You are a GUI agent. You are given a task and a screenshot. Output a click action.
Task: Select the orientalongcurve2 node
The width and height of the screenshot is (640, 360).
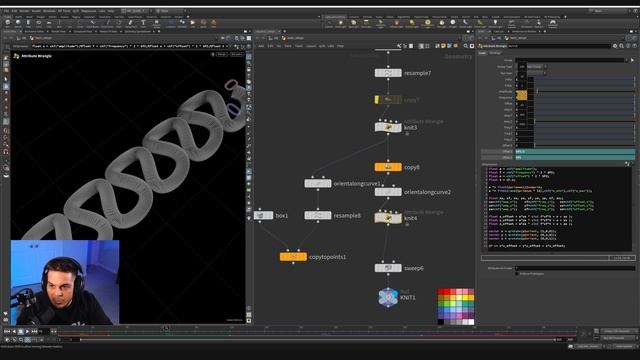pyautogui.click(x=388, y=192)
